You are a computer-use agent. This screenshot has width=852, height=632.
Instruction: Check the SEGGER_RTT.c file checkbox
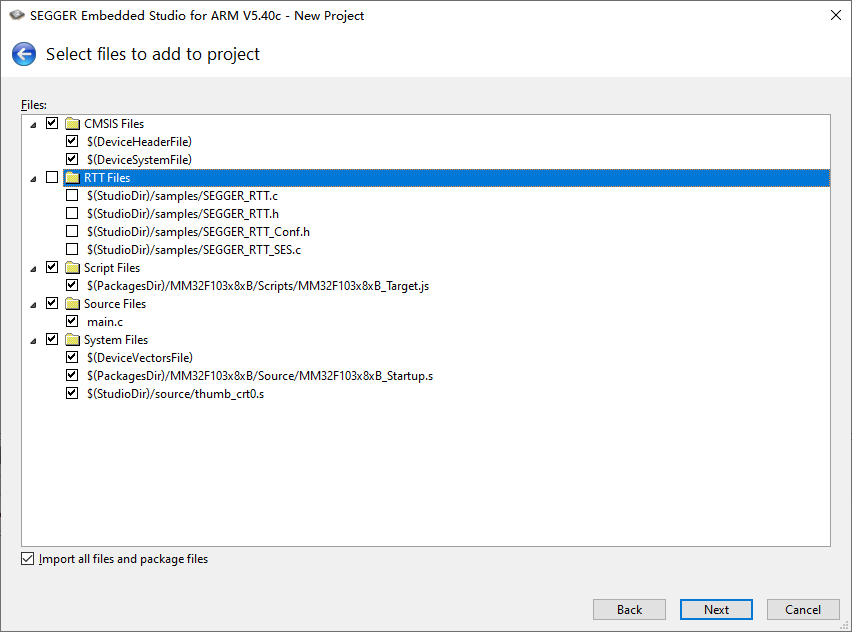72,195
